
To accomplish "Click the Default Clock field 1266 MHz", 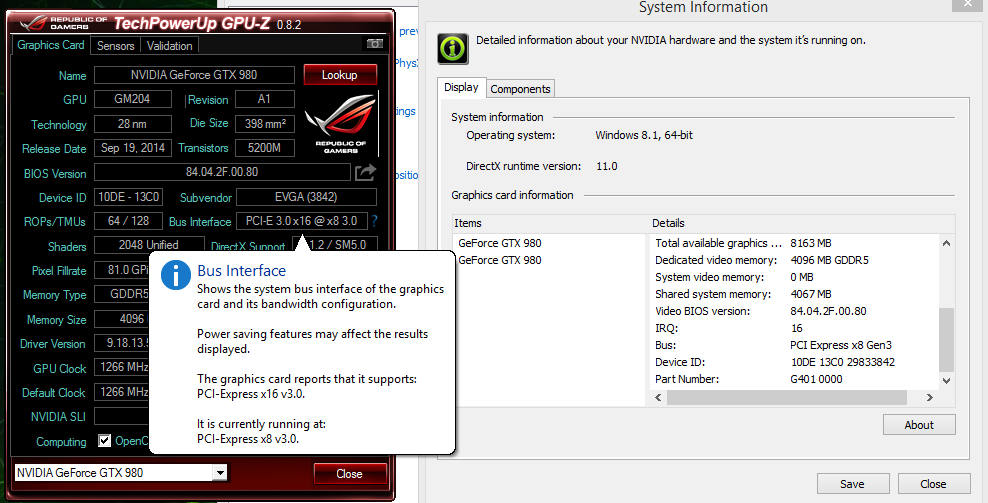I will click(x=122, y=391).
